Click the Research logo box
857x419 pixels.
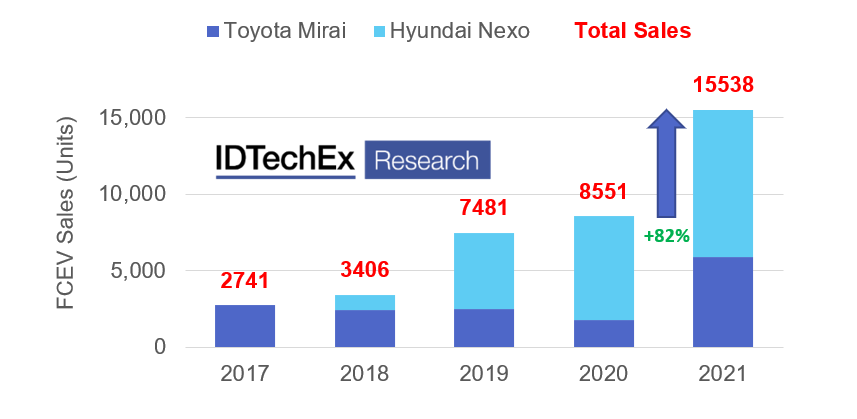pos(427,160)
